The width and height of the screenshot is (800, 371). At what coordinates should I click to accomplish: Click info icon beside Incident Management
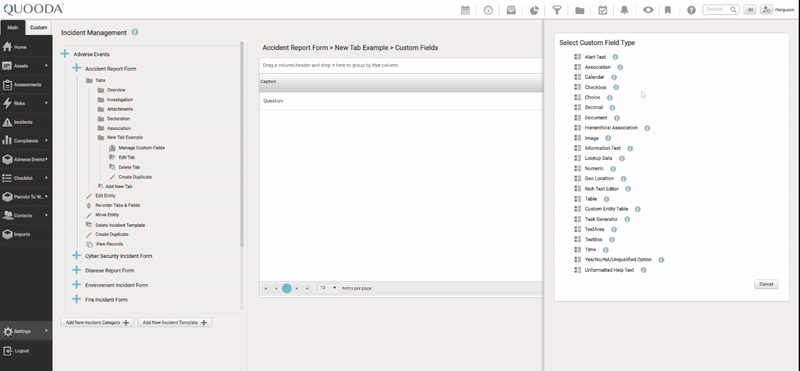pos(135,32)
